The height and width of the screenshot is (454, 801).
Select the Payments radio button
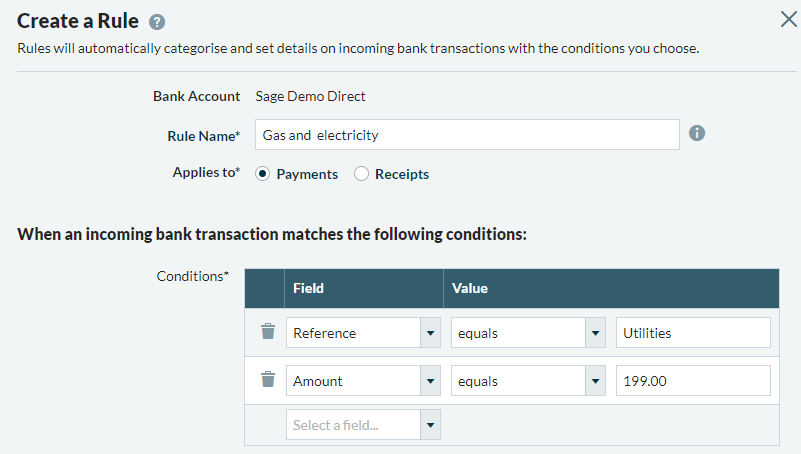(263, 174)
